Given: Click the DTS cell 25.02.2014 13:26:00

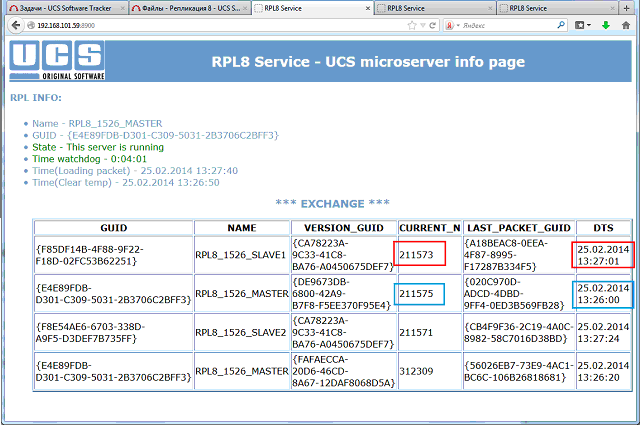Looking at the screenshot, I should click(603, 294).
